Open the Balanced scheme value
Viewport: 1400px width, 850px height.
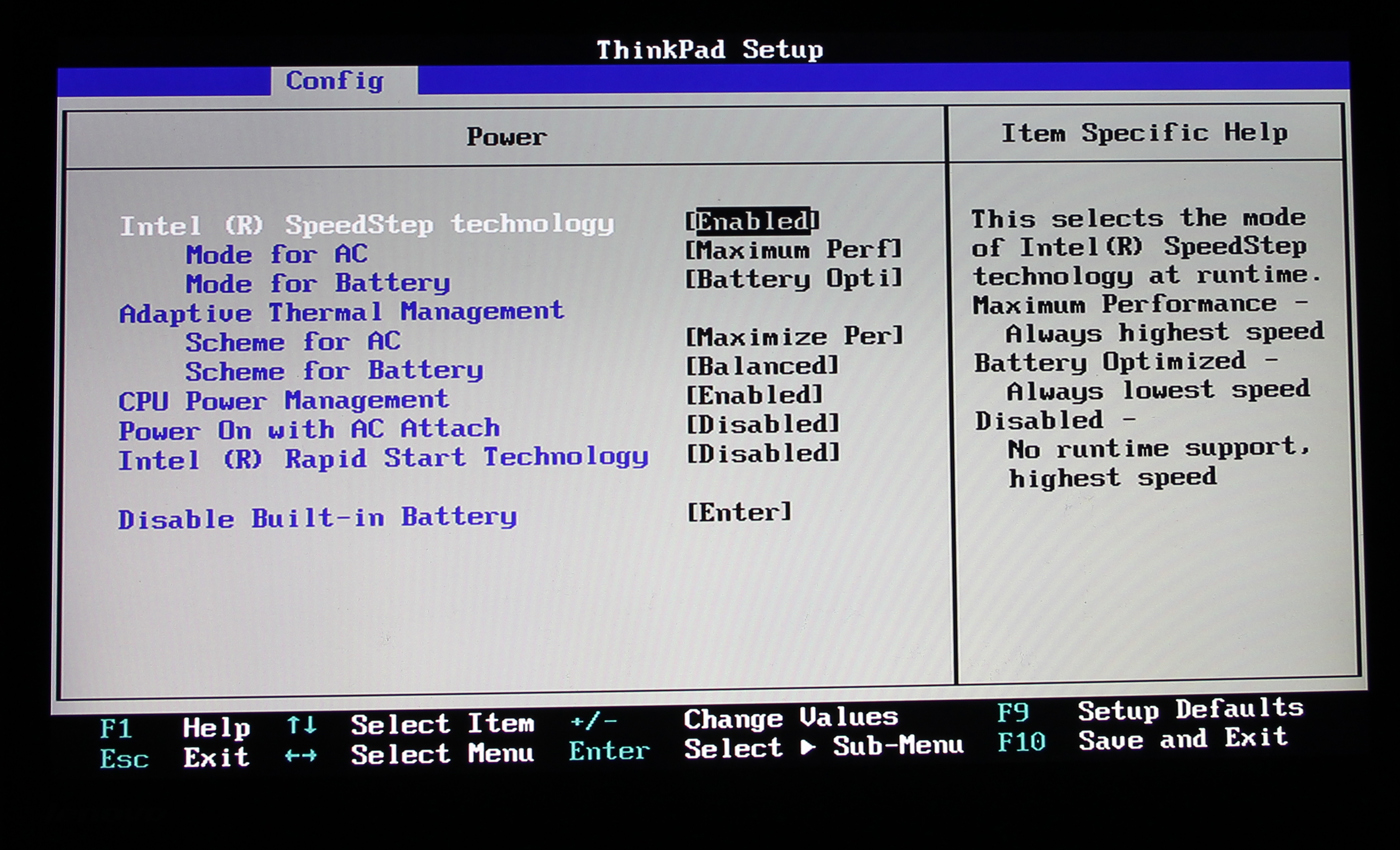click(763, 366)
